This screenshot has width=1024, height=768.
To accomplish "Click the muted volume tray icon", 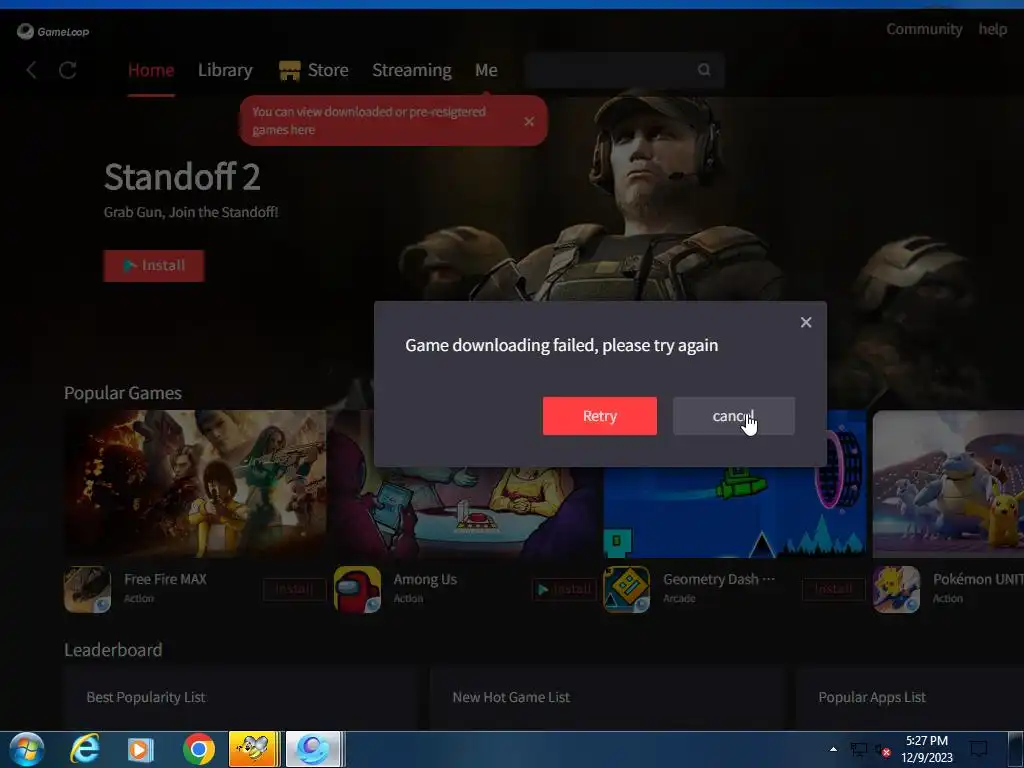I will click(882, 750).
